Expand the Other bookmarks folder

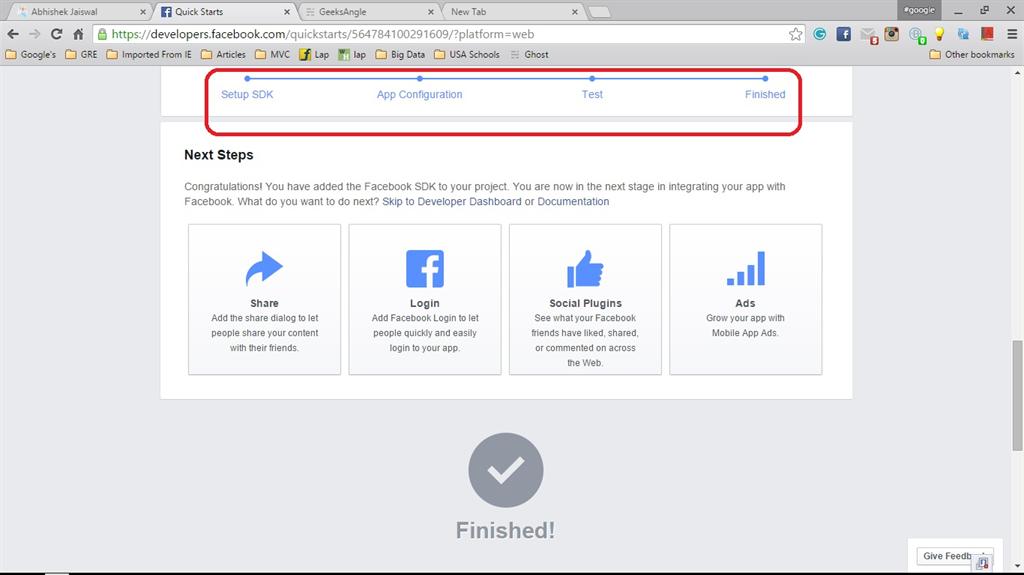pyautogui.click(x=972, y=54)
